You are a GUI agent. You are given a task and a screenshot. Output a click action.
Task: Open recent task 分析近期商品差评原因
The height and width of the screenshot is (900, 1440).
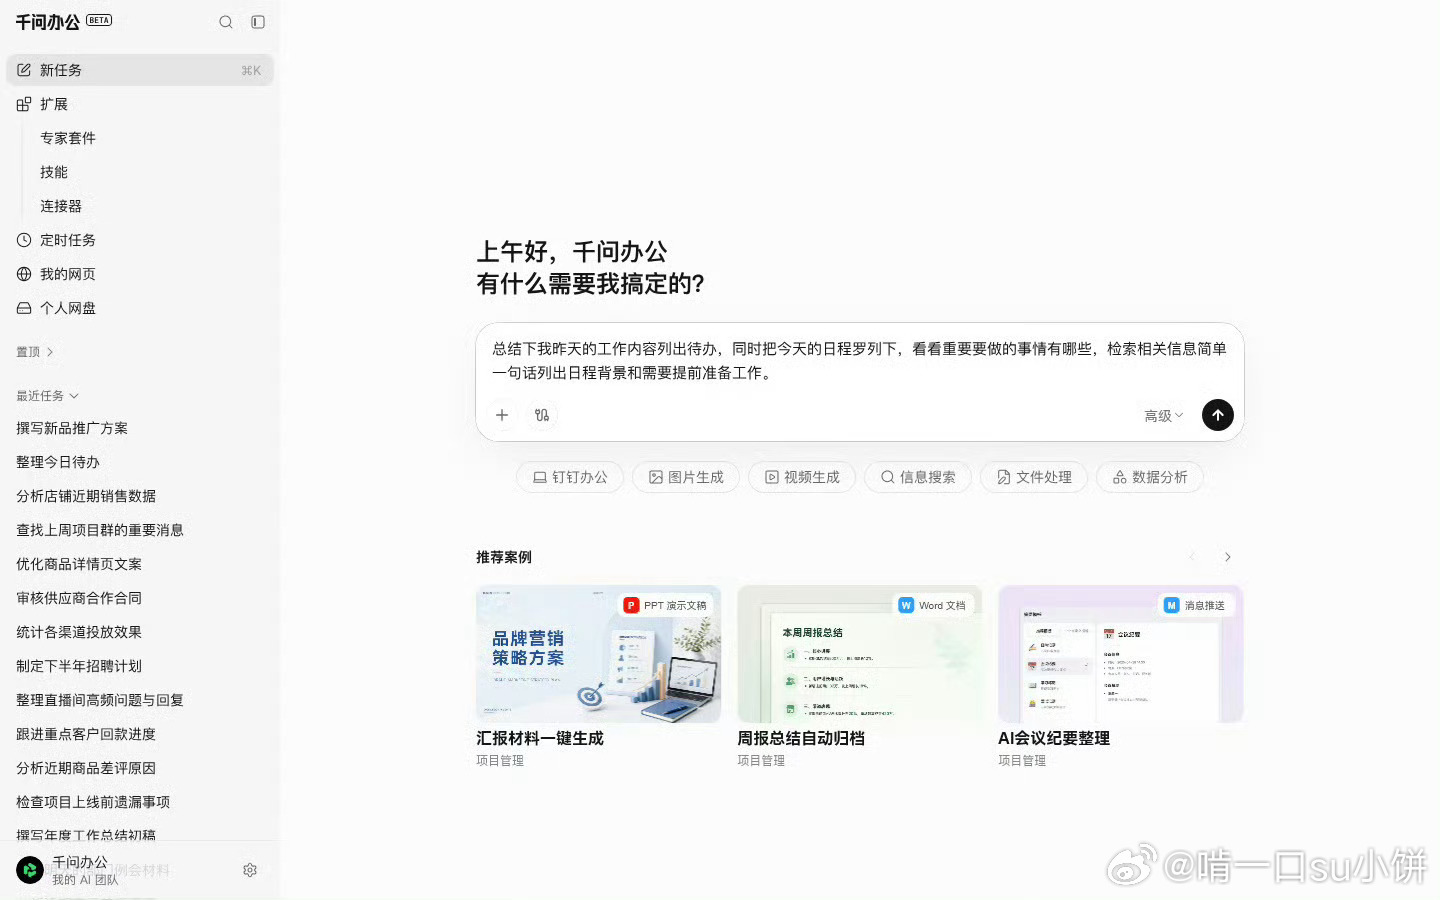pyautogui.click(x=86, y=768)
